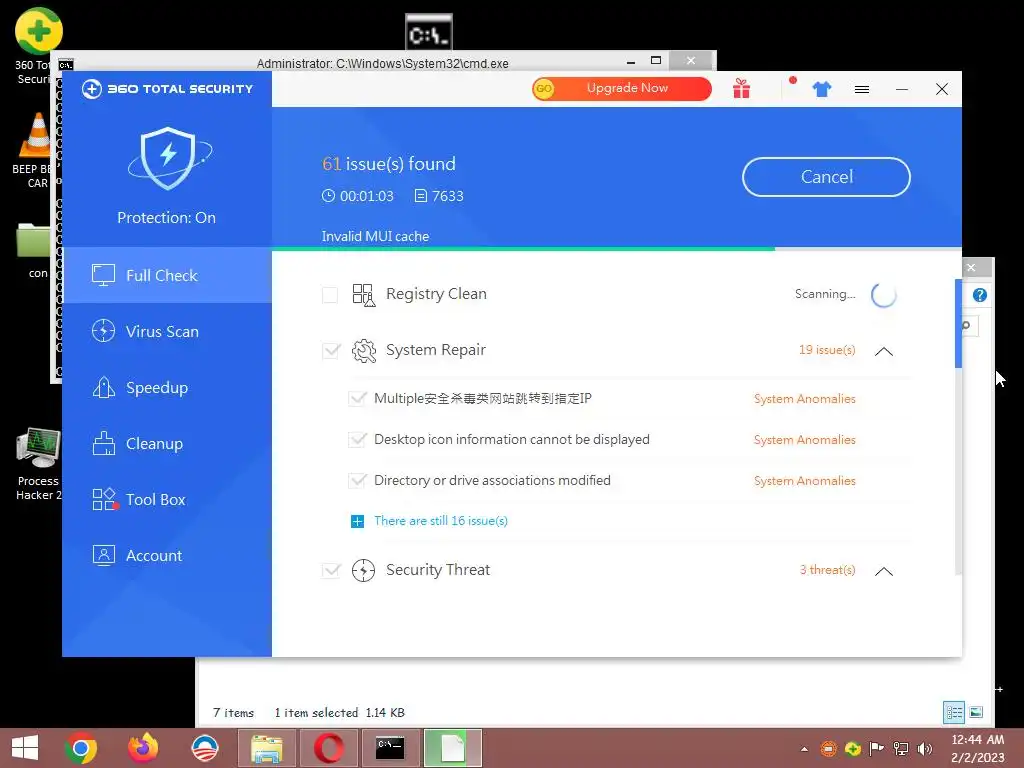The image size is (1024, 768).
Task: Open the Cleanup section
Action: pos(167,443)
